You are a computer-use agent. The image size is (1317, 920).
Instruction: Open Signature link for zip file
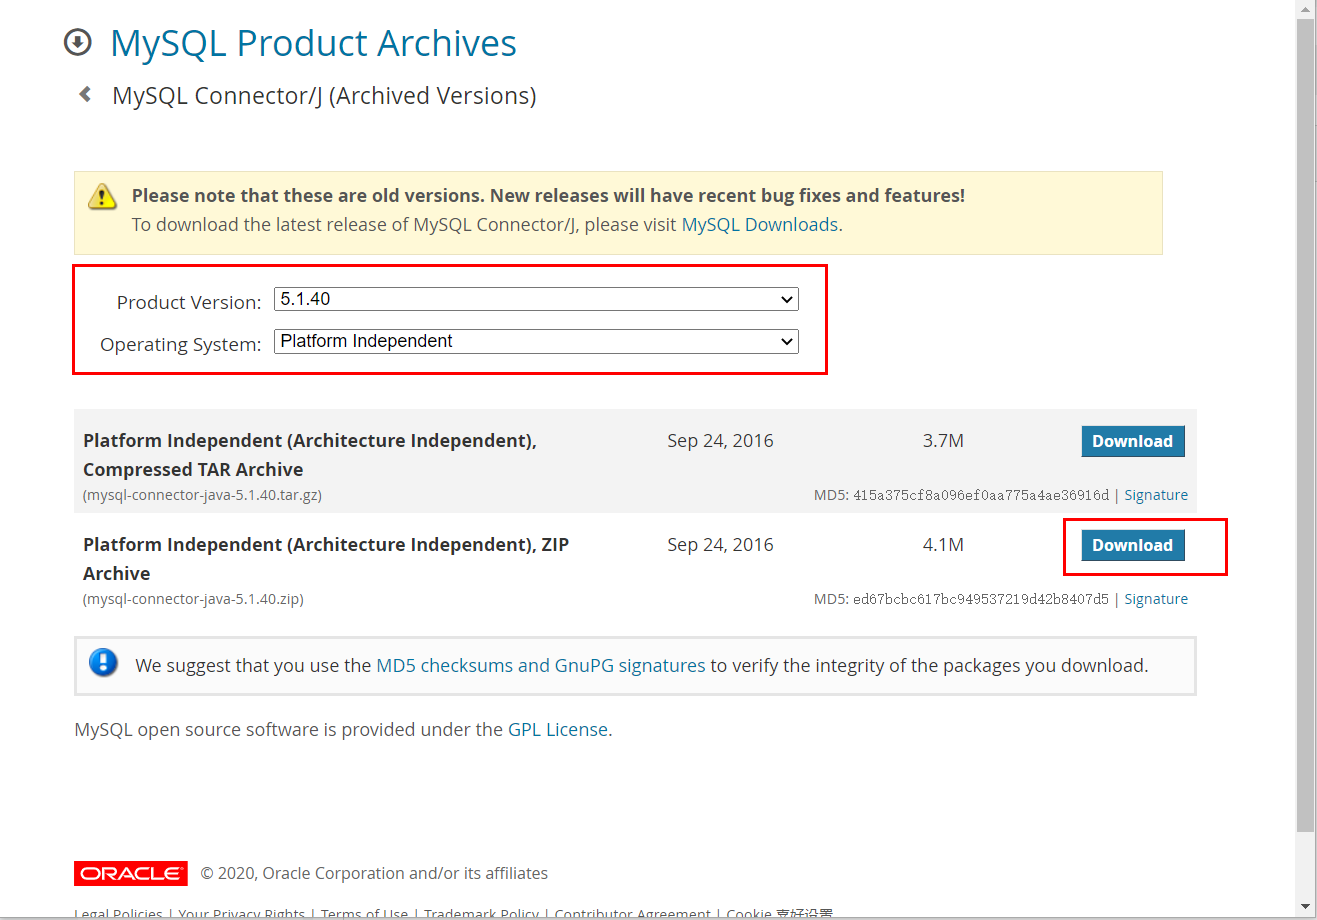tap(1156, 599)
